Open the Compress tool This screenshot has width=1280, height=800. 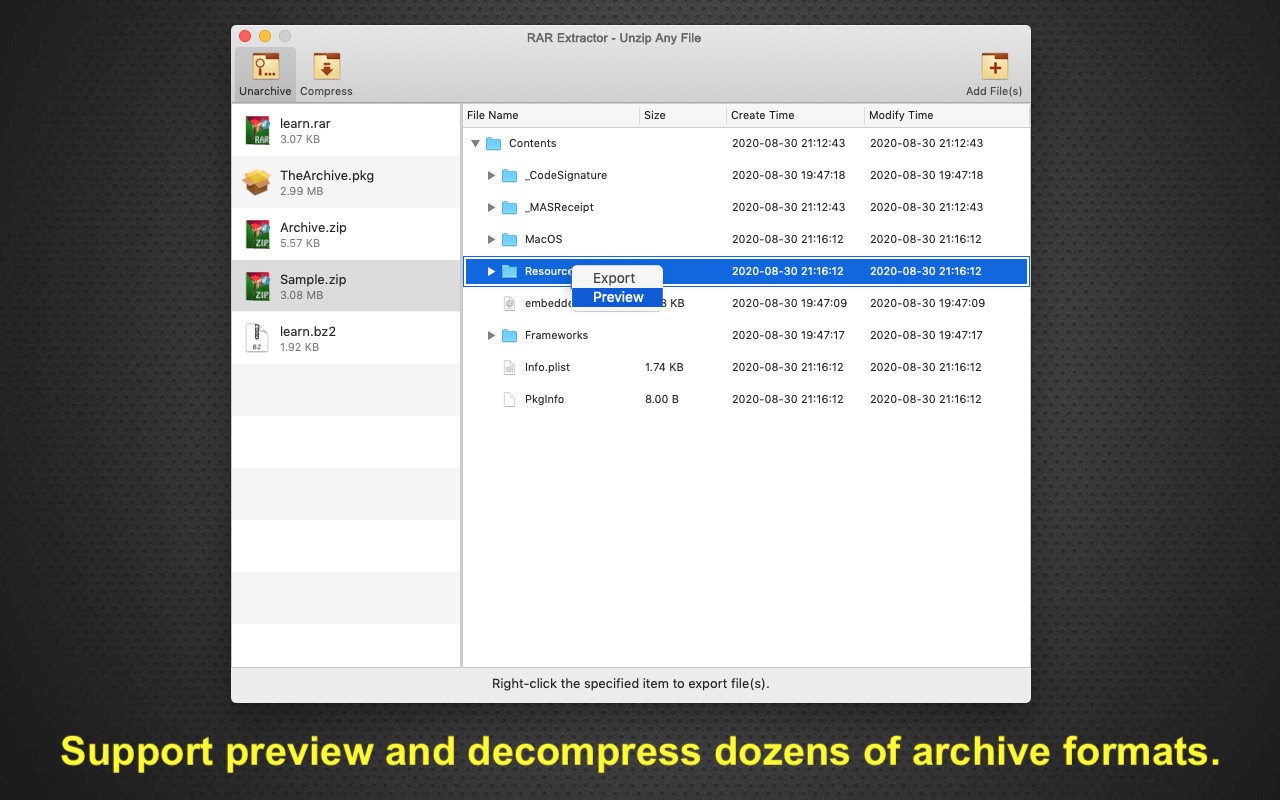(326, 75)
